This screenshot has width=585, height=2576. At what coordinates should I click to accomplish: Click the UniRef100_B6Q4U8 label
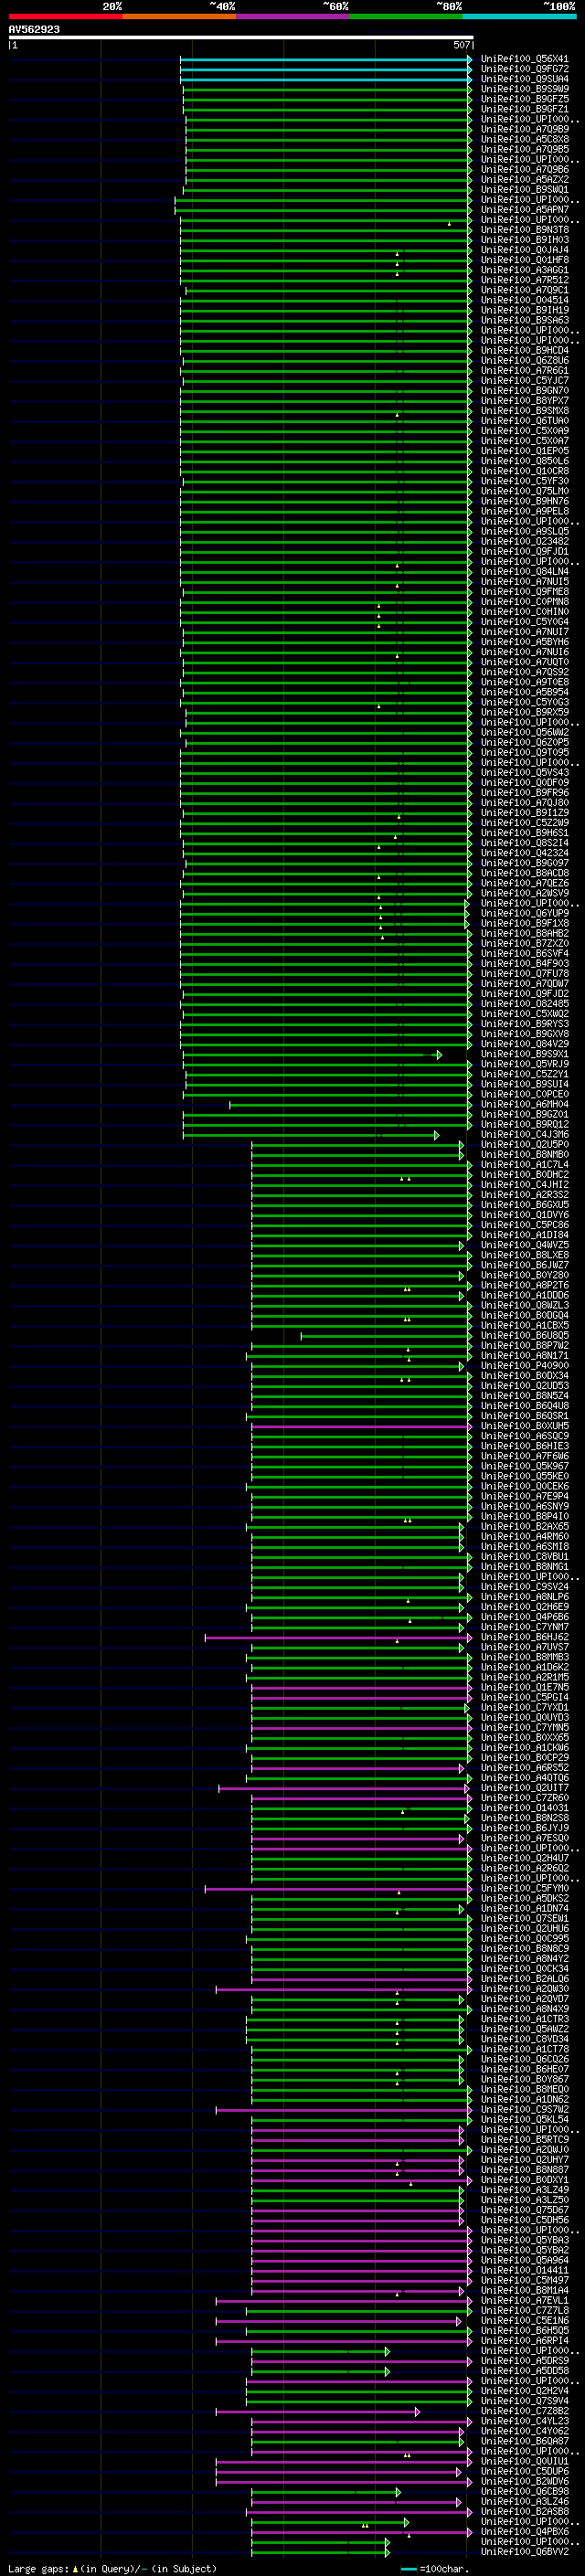pyautogui.click(x=525, y=1406)
